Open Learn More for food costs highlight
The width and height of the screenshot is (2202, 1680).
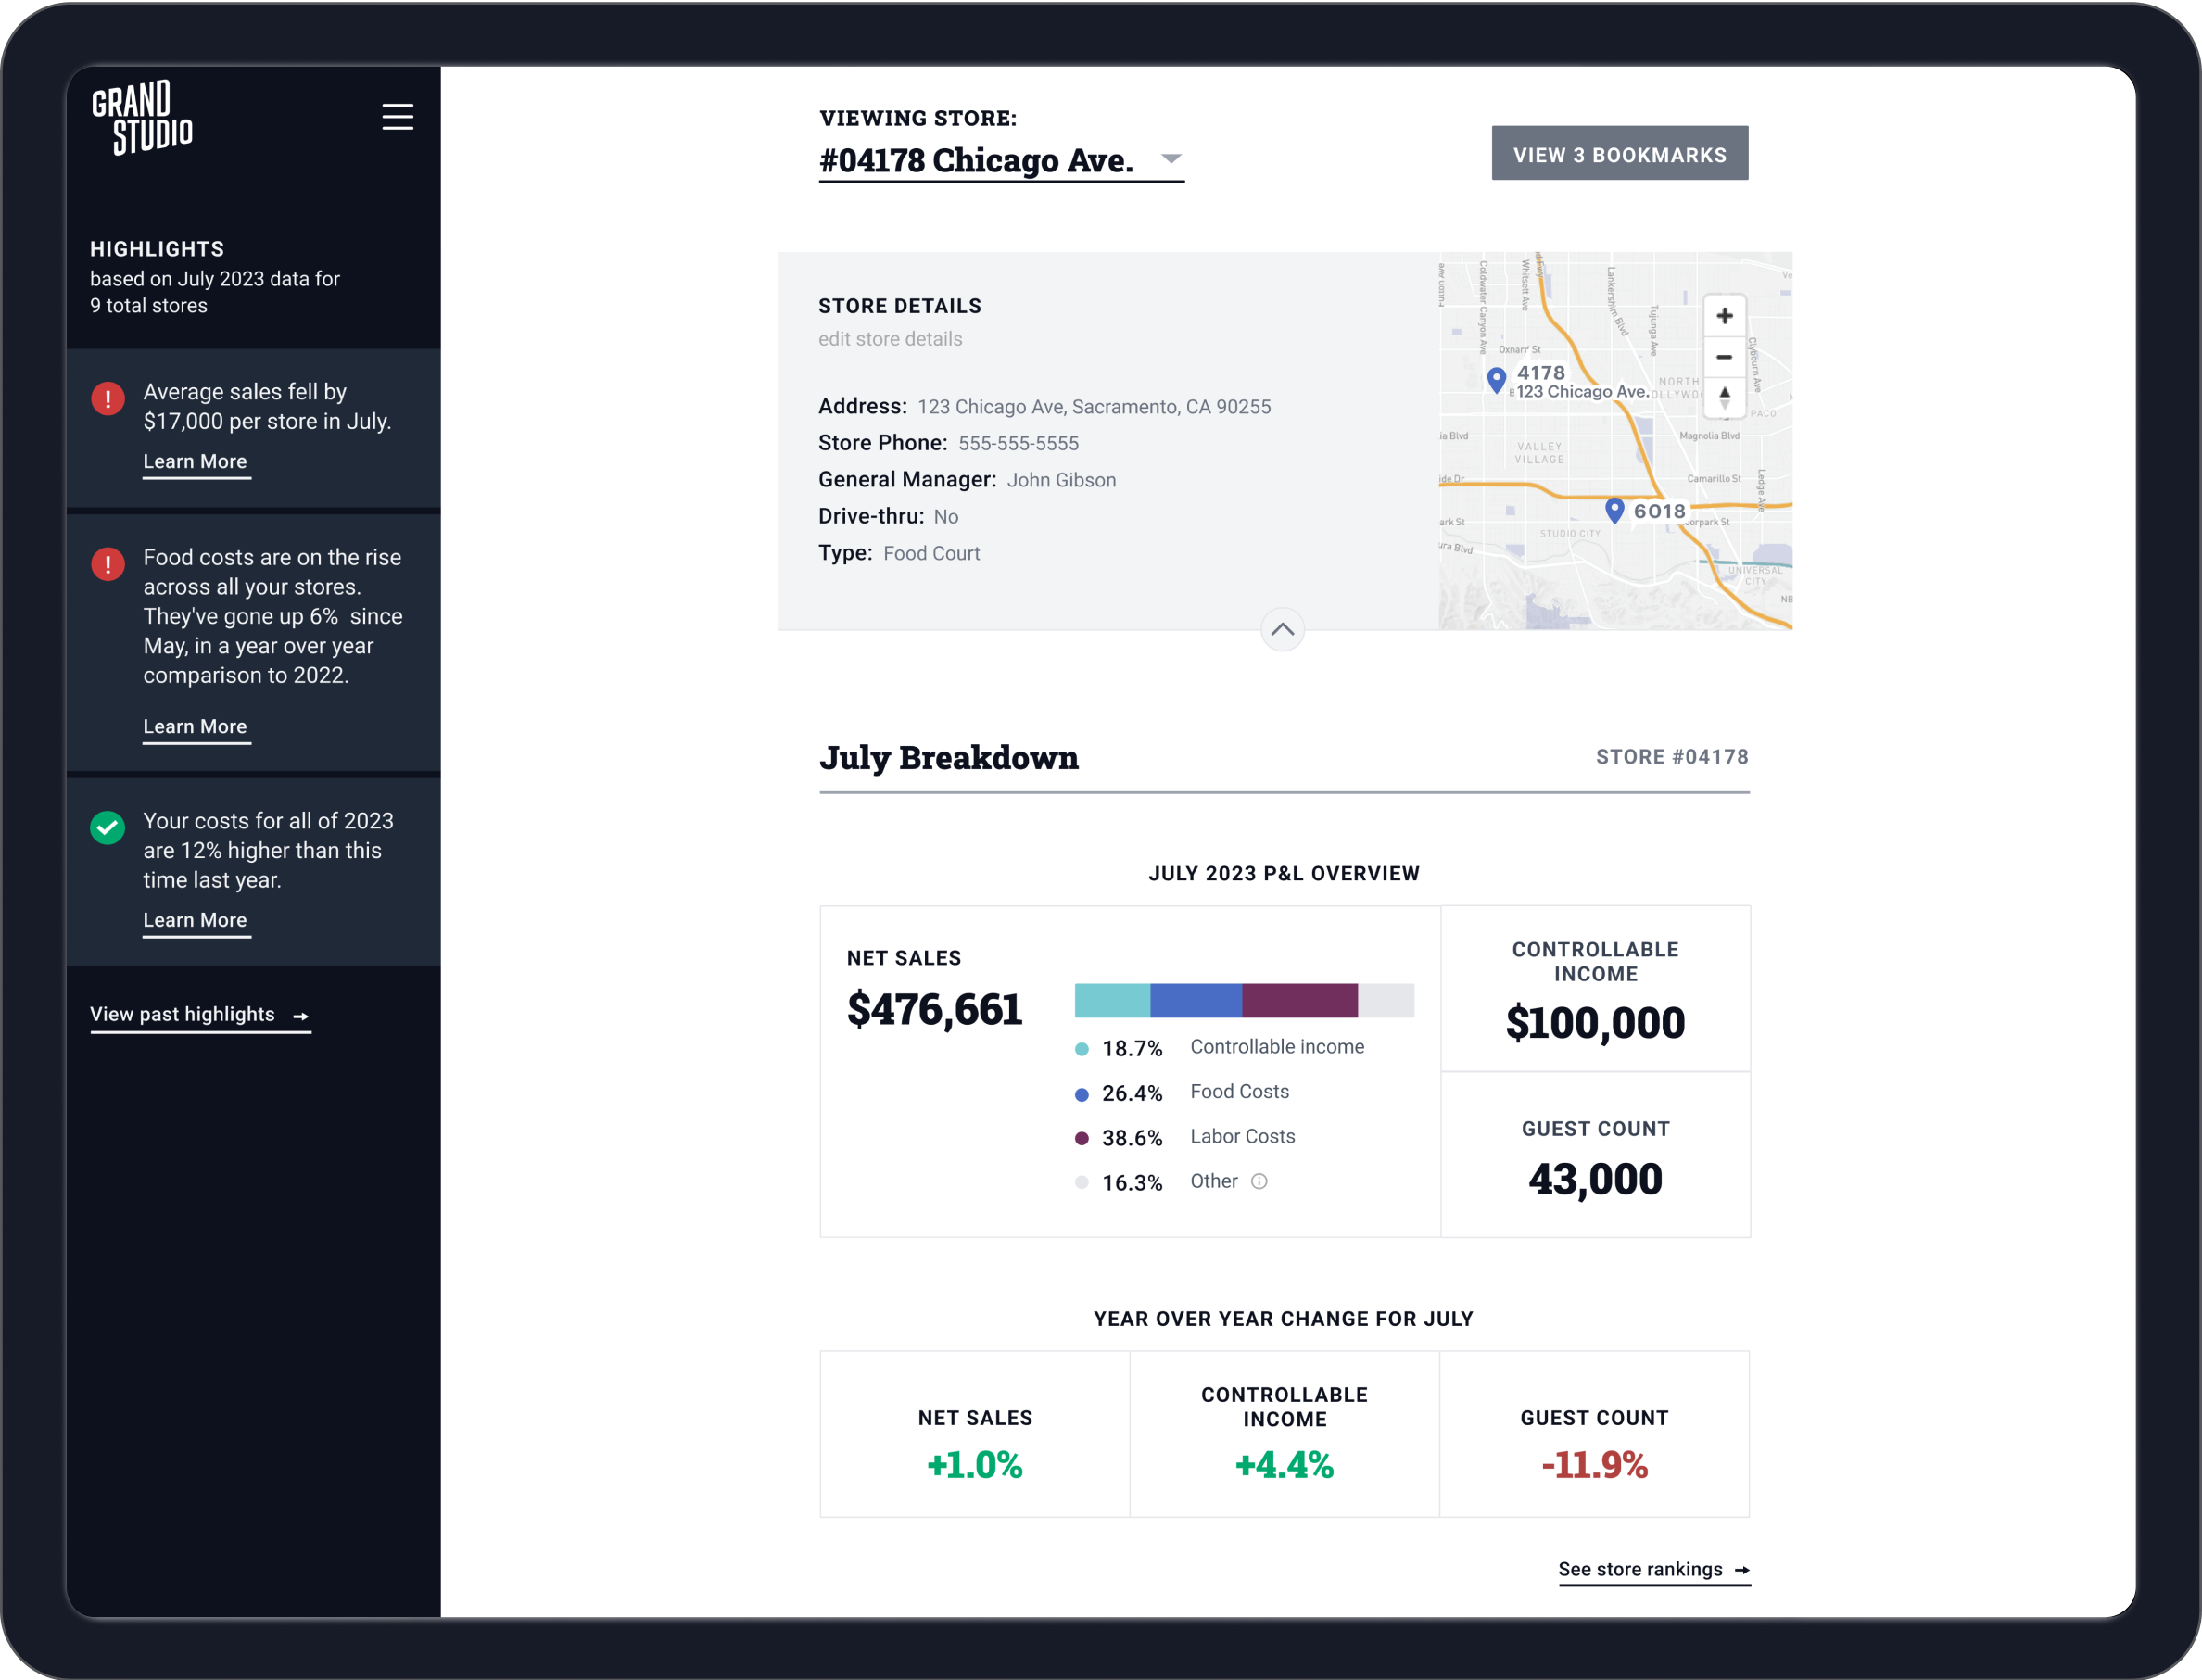coord(195,727)
